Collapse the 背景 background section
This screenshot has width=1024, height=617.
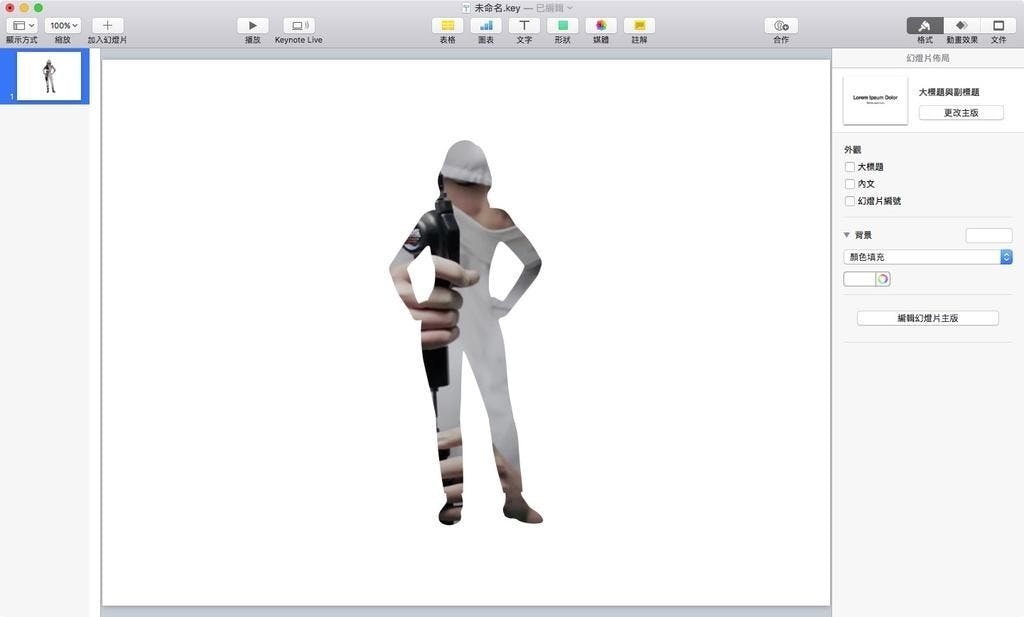click(x=847, y=235)
